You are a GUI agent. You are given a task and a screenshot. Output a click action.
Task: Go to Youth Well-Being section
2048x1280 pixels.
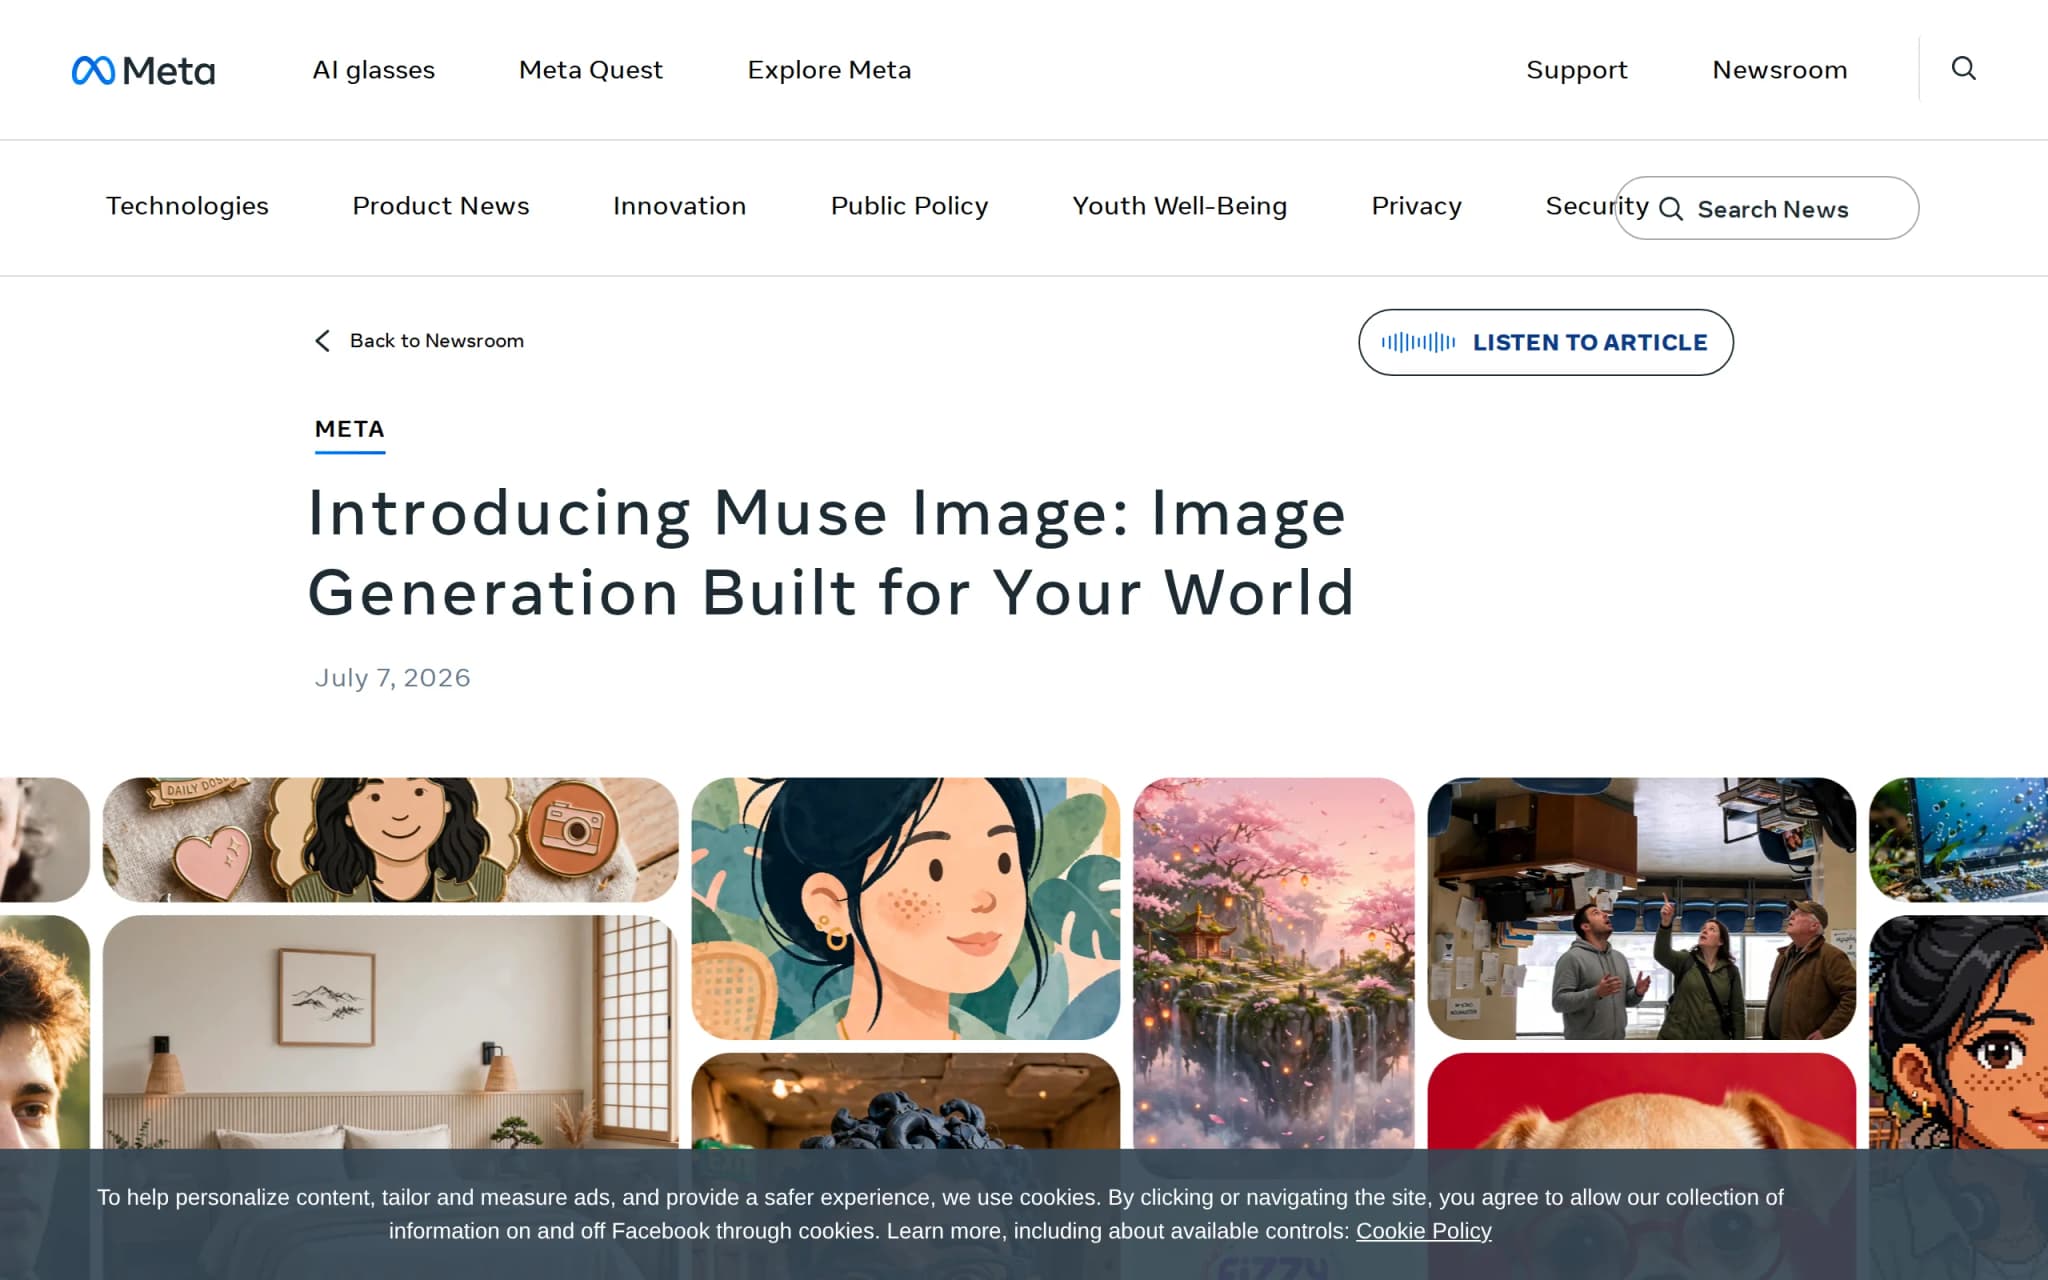coord(1179,206)
